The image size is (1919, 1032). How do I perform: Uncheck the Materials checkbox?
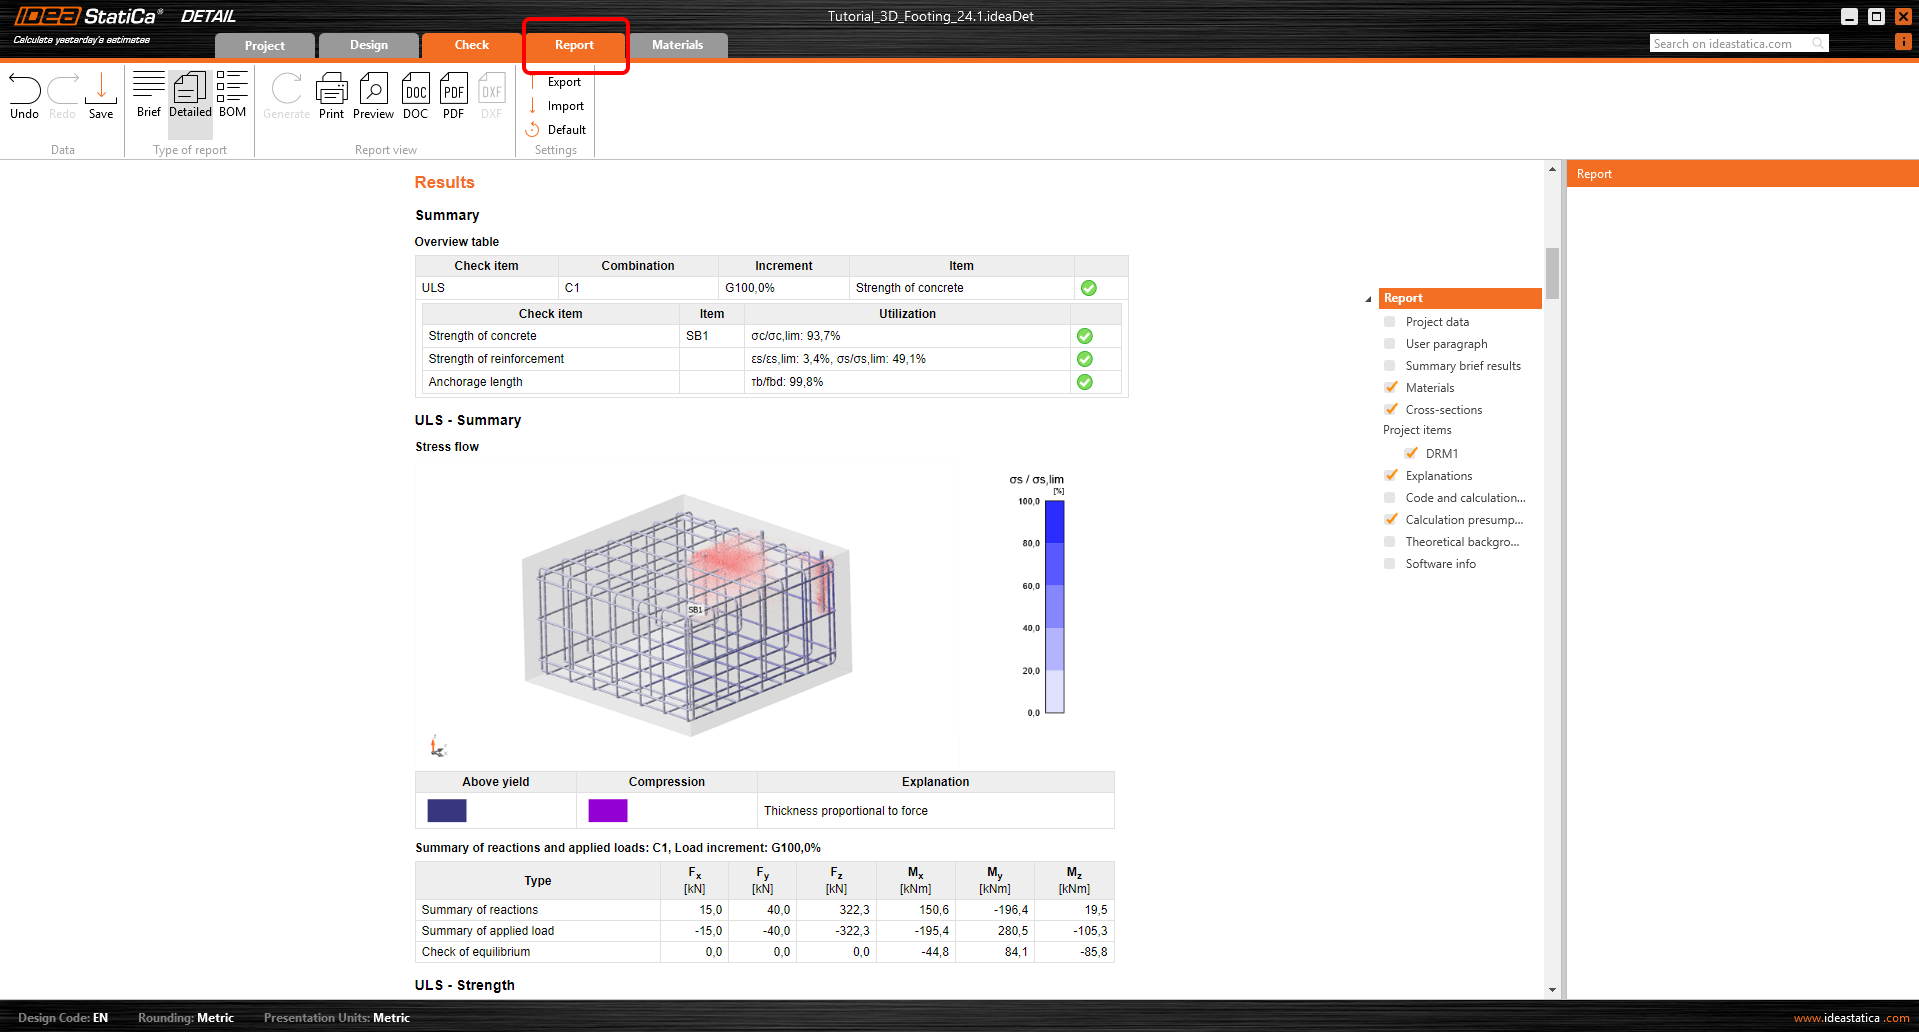[x=1390, y=388]
